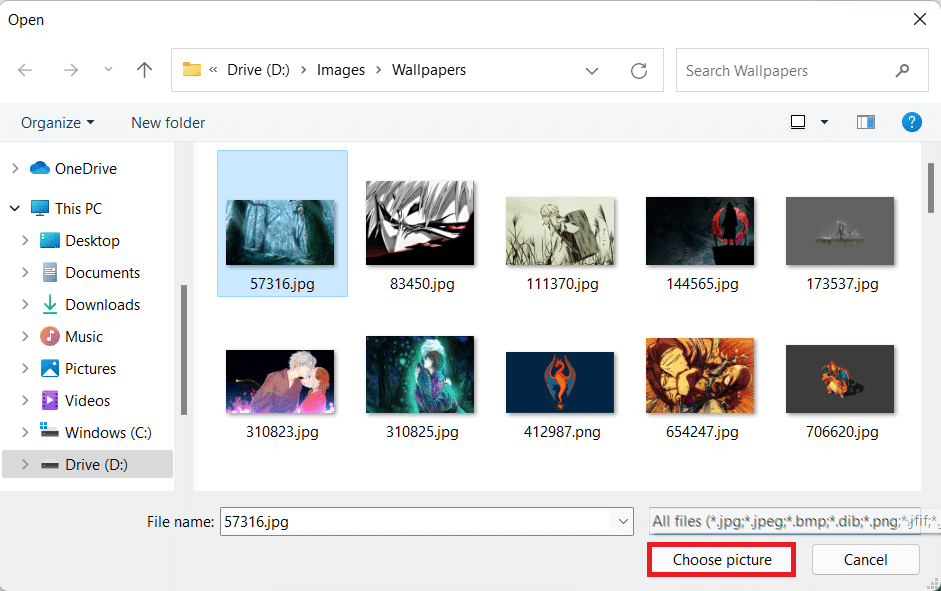Expand the address bar history dropdown
The image size is (941, 591).
pos(592,71)
